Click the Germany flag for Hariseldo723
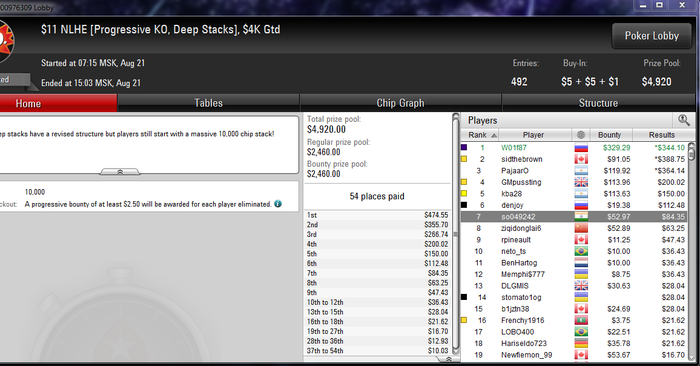 (581, 343)
